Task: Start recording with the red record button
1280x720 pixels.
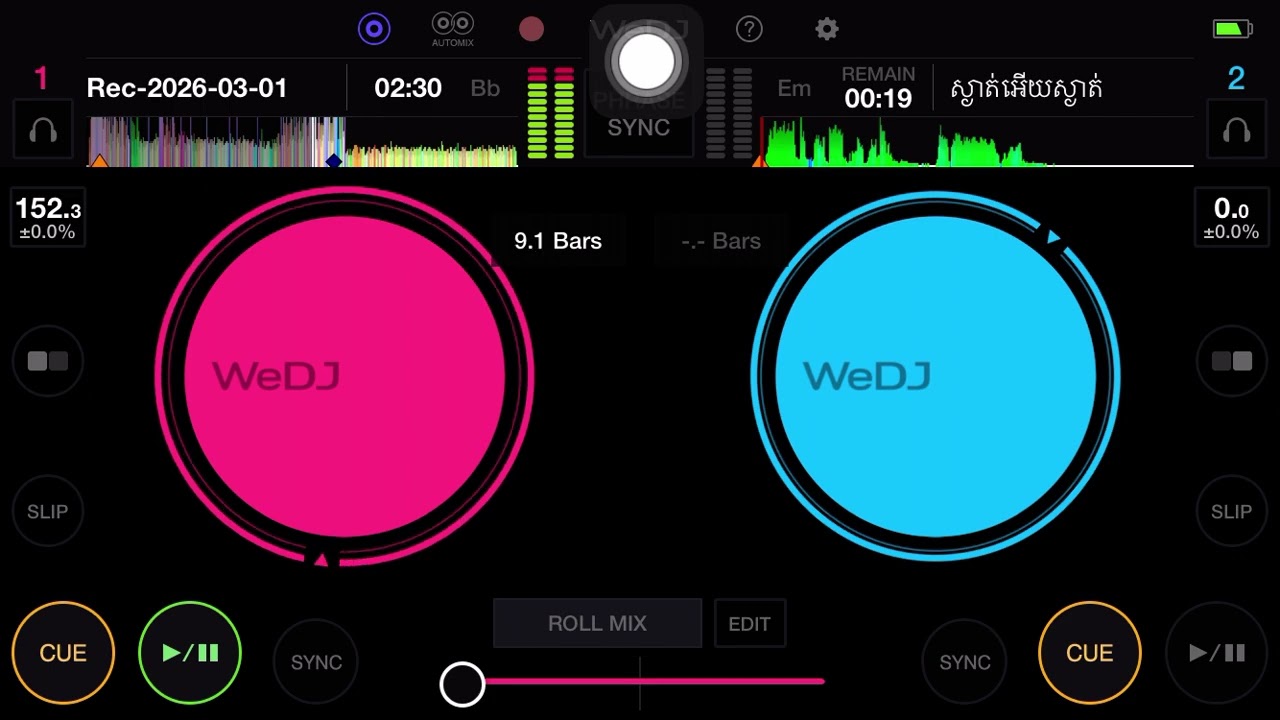Action: [531, 29]
